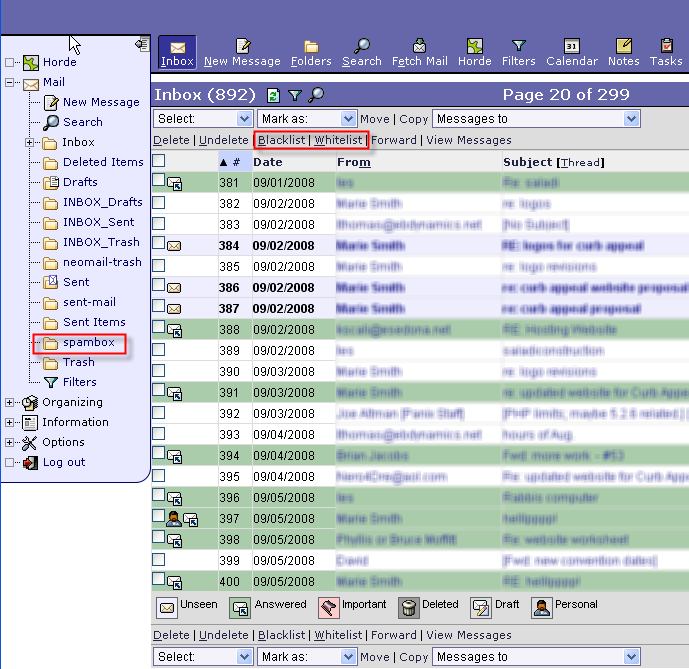Check the box for message 395

159,476
